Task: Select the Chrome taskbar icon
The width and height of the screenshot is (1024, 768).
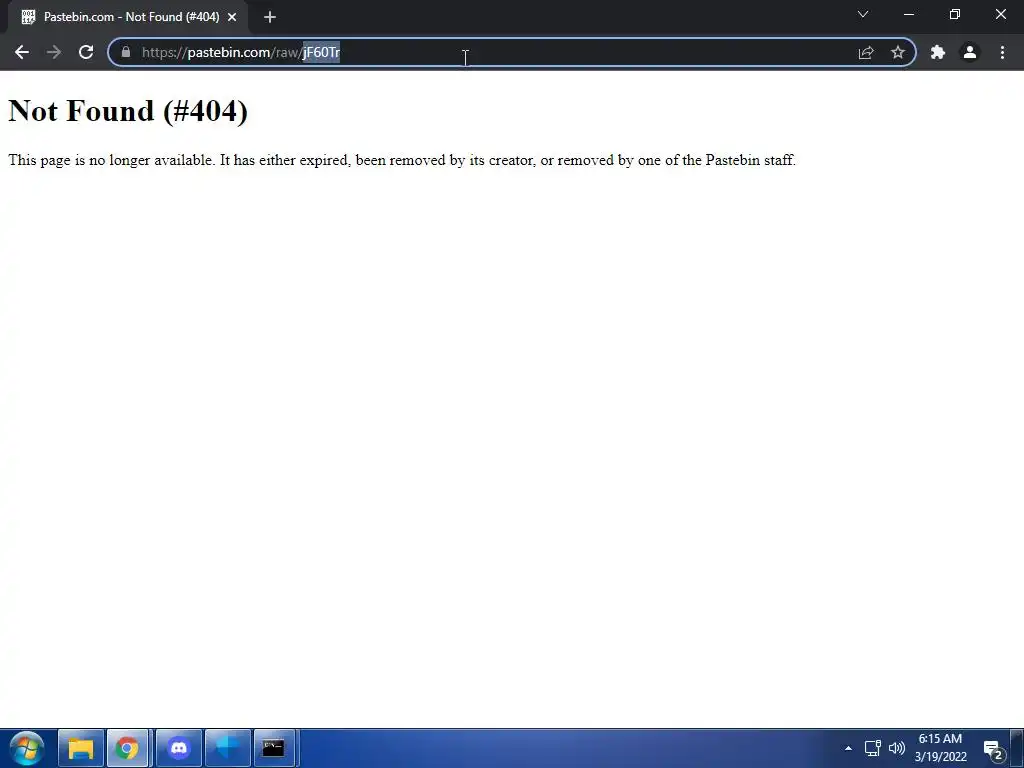Action: [x=127, y=748]
